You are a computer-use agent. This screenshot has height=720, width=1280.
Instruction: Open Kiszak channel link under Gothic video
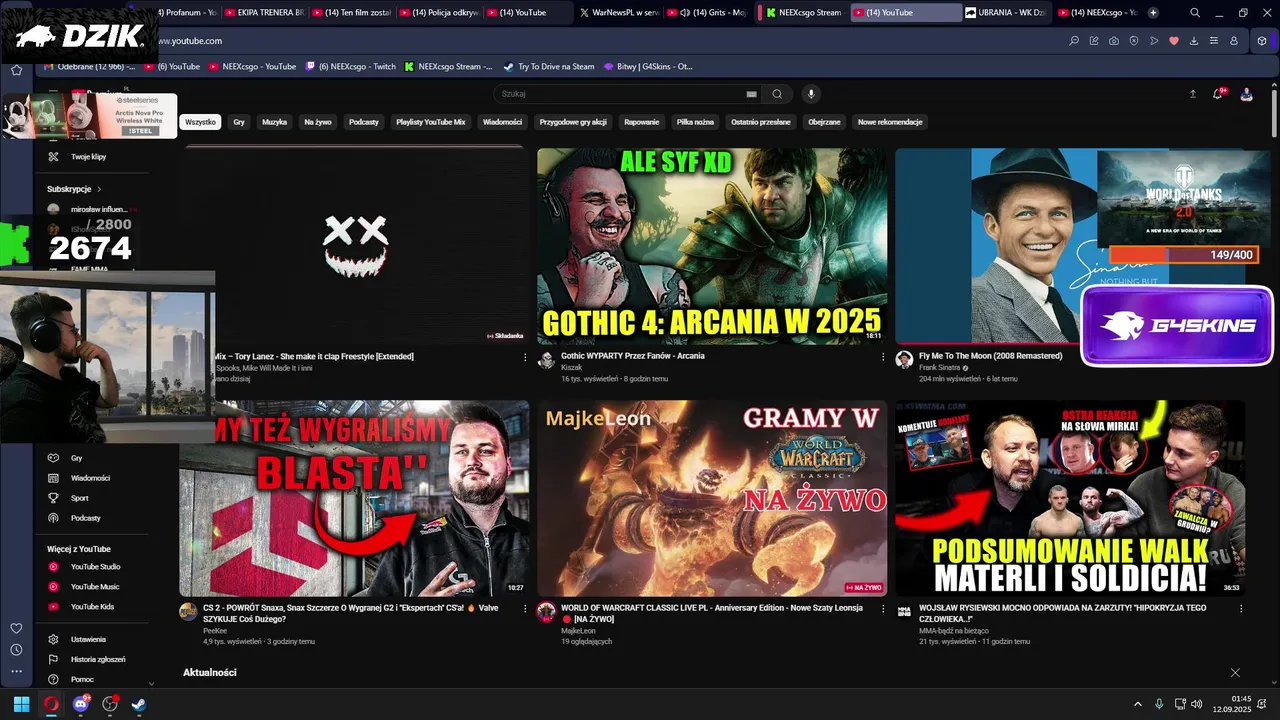(571, 367)
